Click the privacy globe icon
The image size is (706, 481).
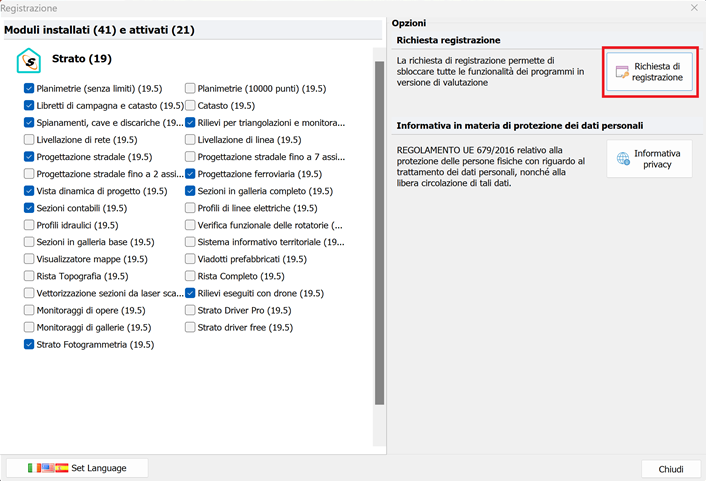pyautogui.click(x=623, y=159)
